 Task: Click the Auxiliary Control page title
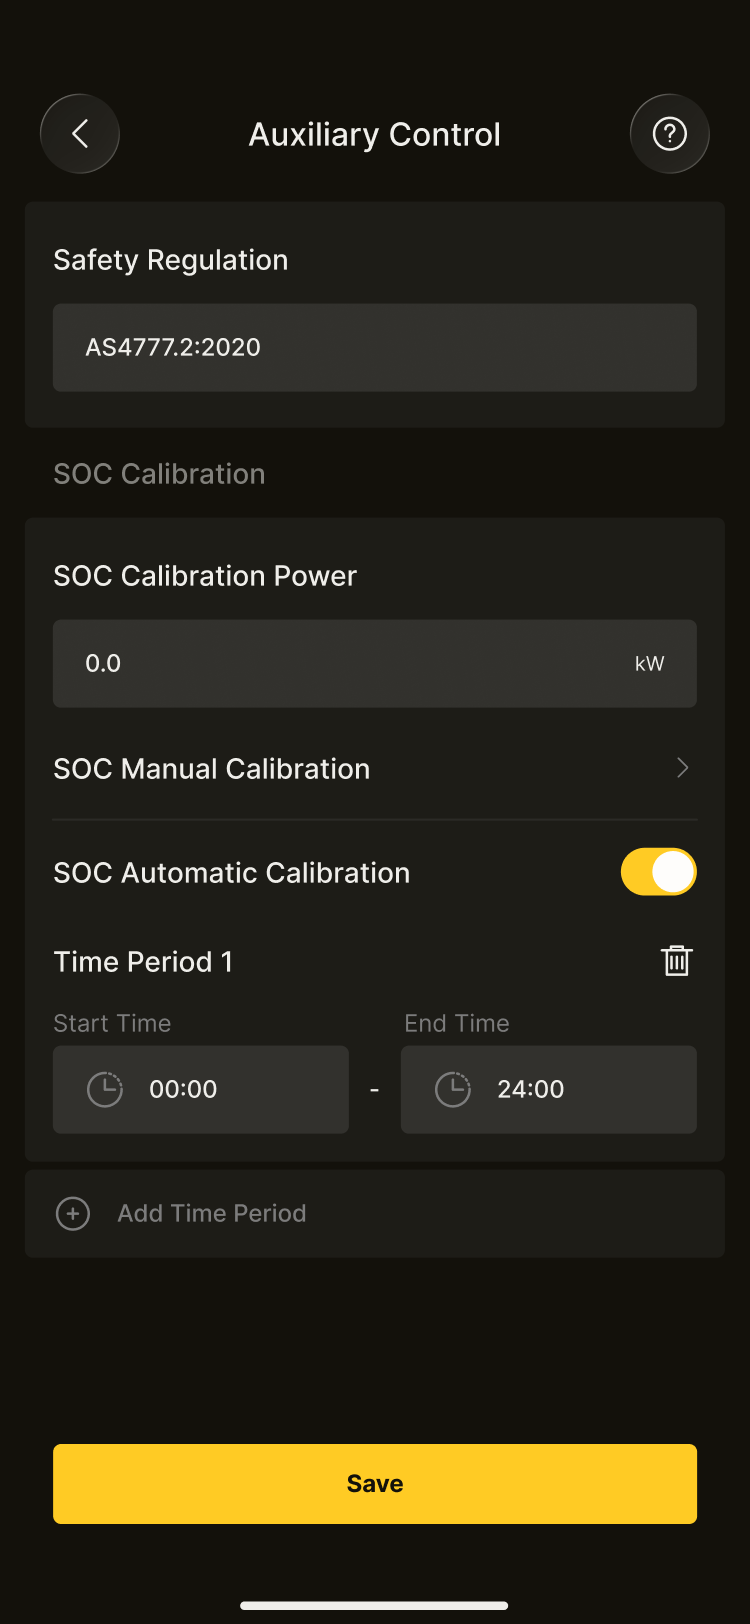click(374, 135)
